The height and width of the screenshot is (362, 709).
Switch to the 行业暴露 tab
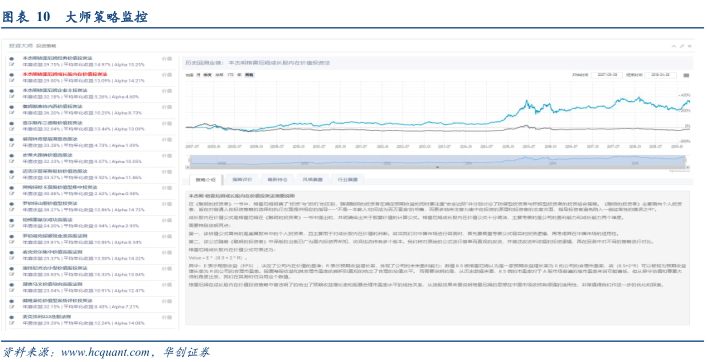point(347,180)
